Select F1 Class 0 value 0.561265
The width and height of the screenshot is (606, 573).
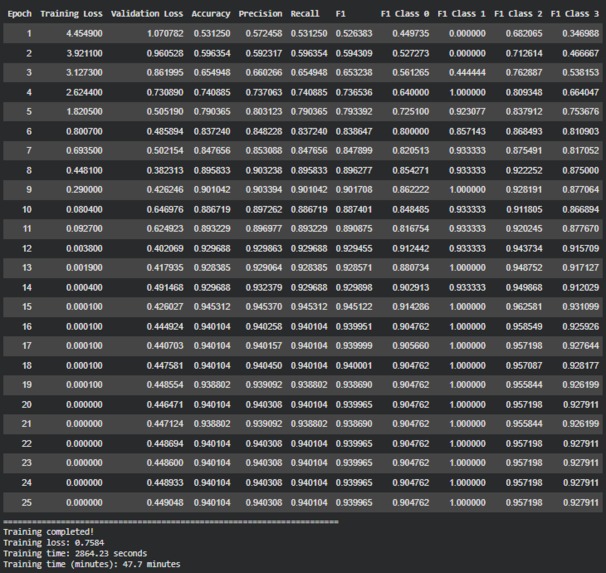pos(411,73)
